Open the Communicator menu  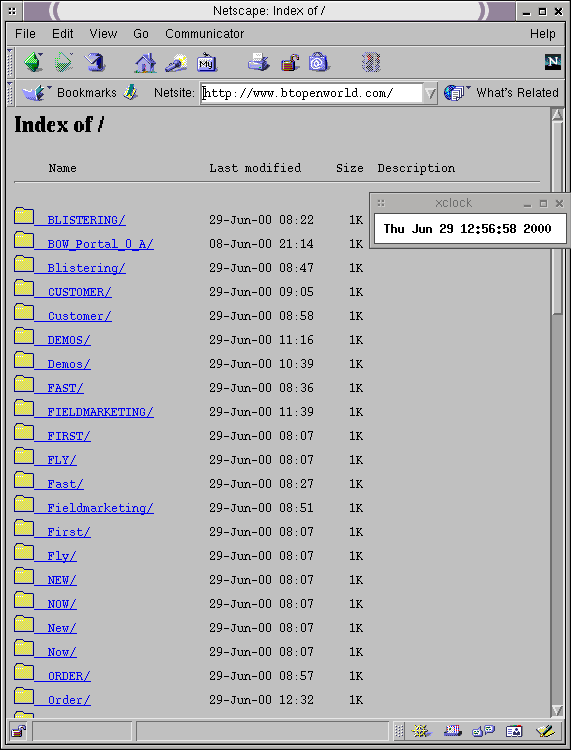click(205, 33)
